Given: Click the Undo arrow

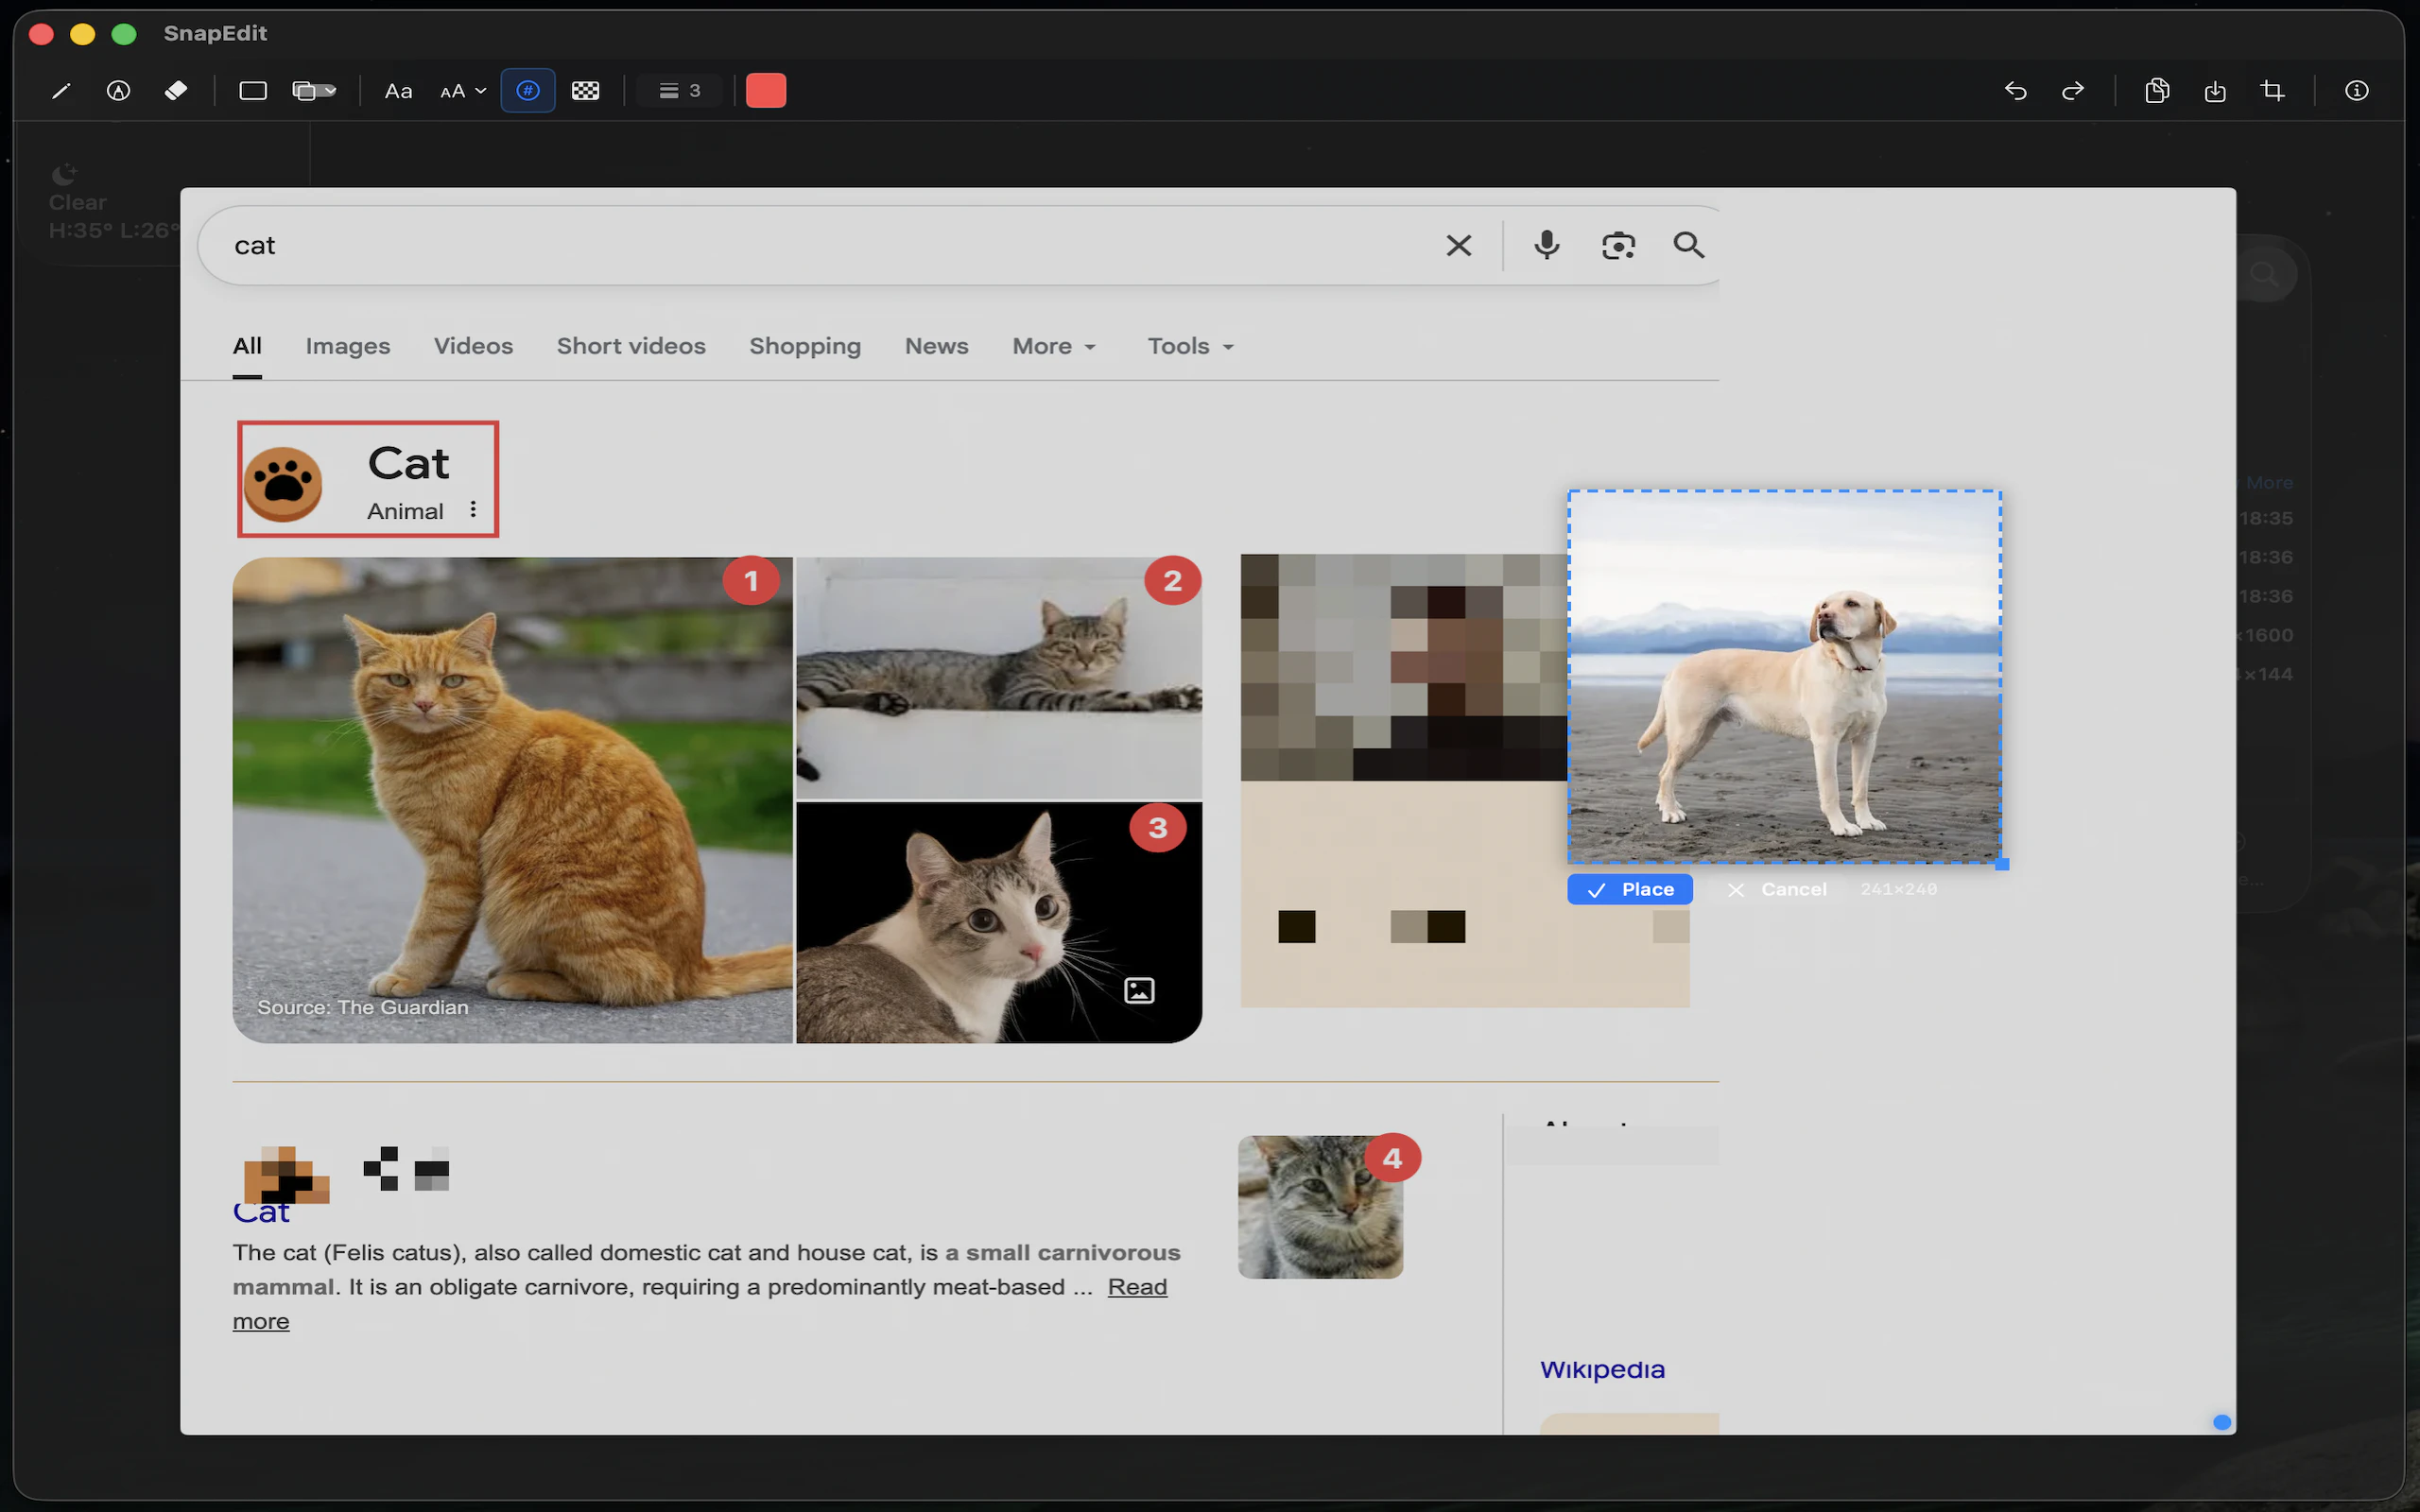Looking at the screenshot, I should (2015, 91).
